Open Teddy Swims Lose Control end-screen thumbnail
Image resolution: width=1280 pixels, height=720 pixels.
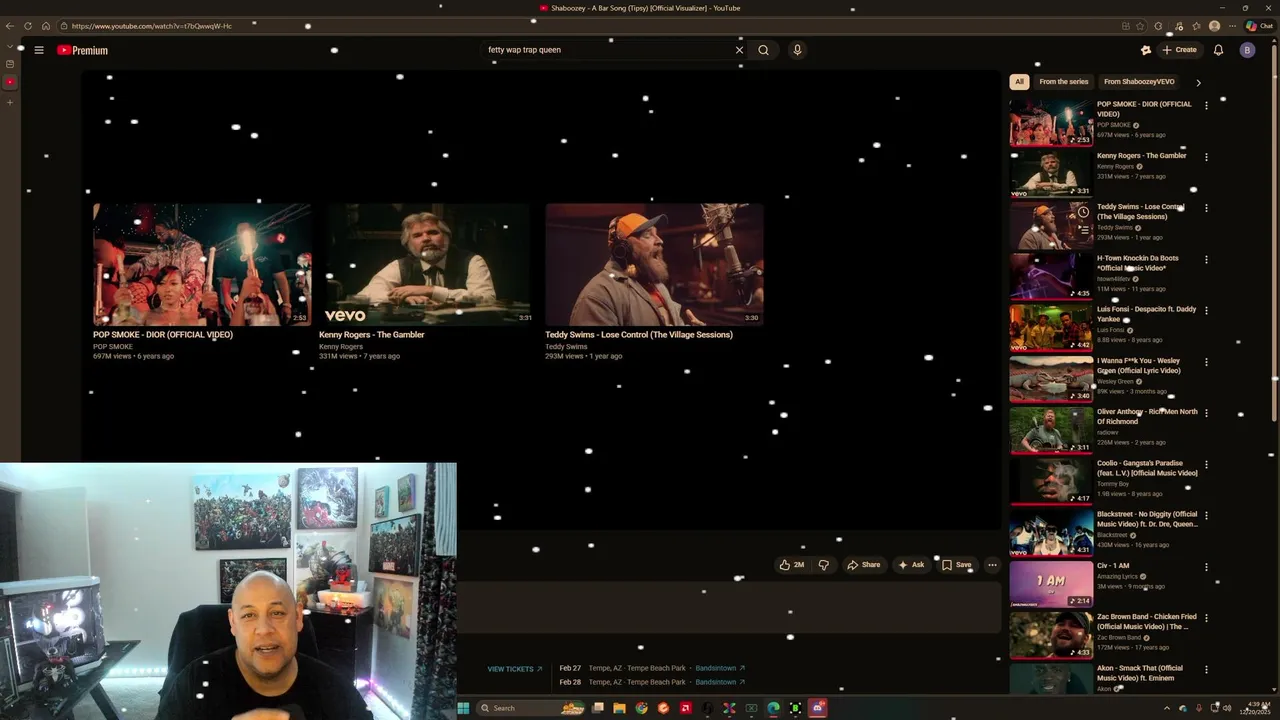point(654,265)
